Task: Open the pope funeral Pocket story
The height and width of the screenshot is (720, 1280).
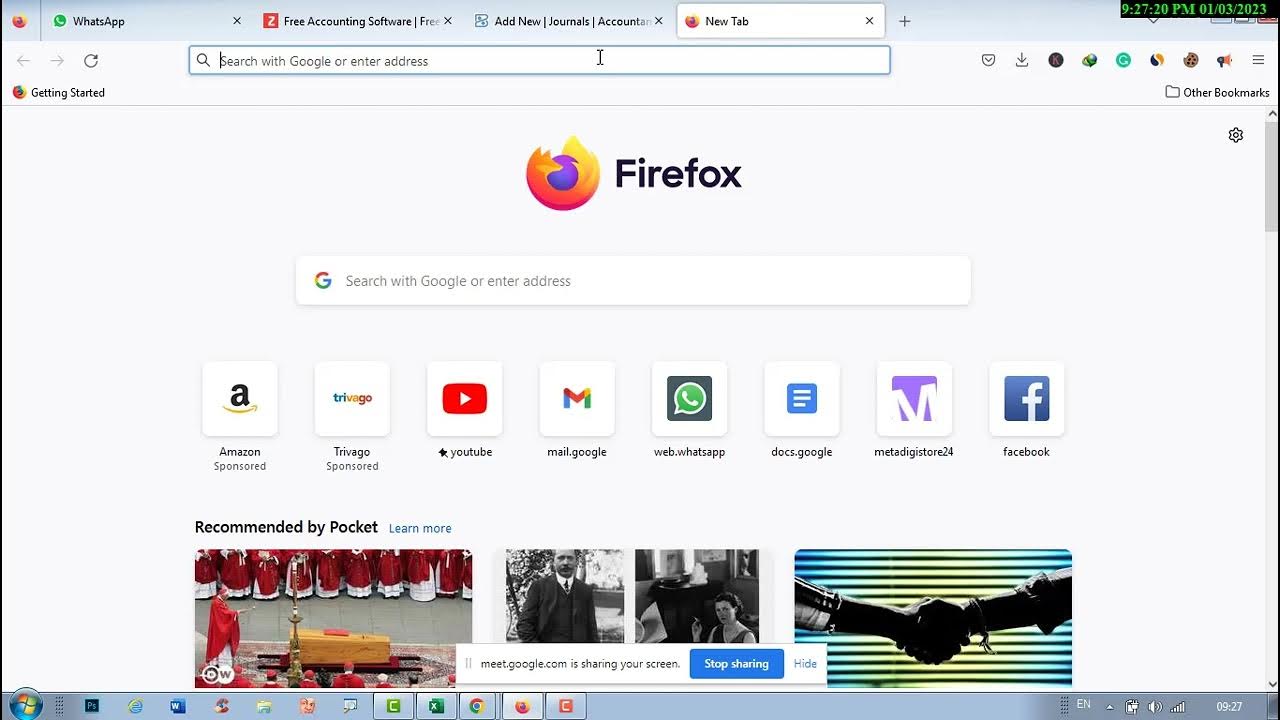Action: click(333, 618)
